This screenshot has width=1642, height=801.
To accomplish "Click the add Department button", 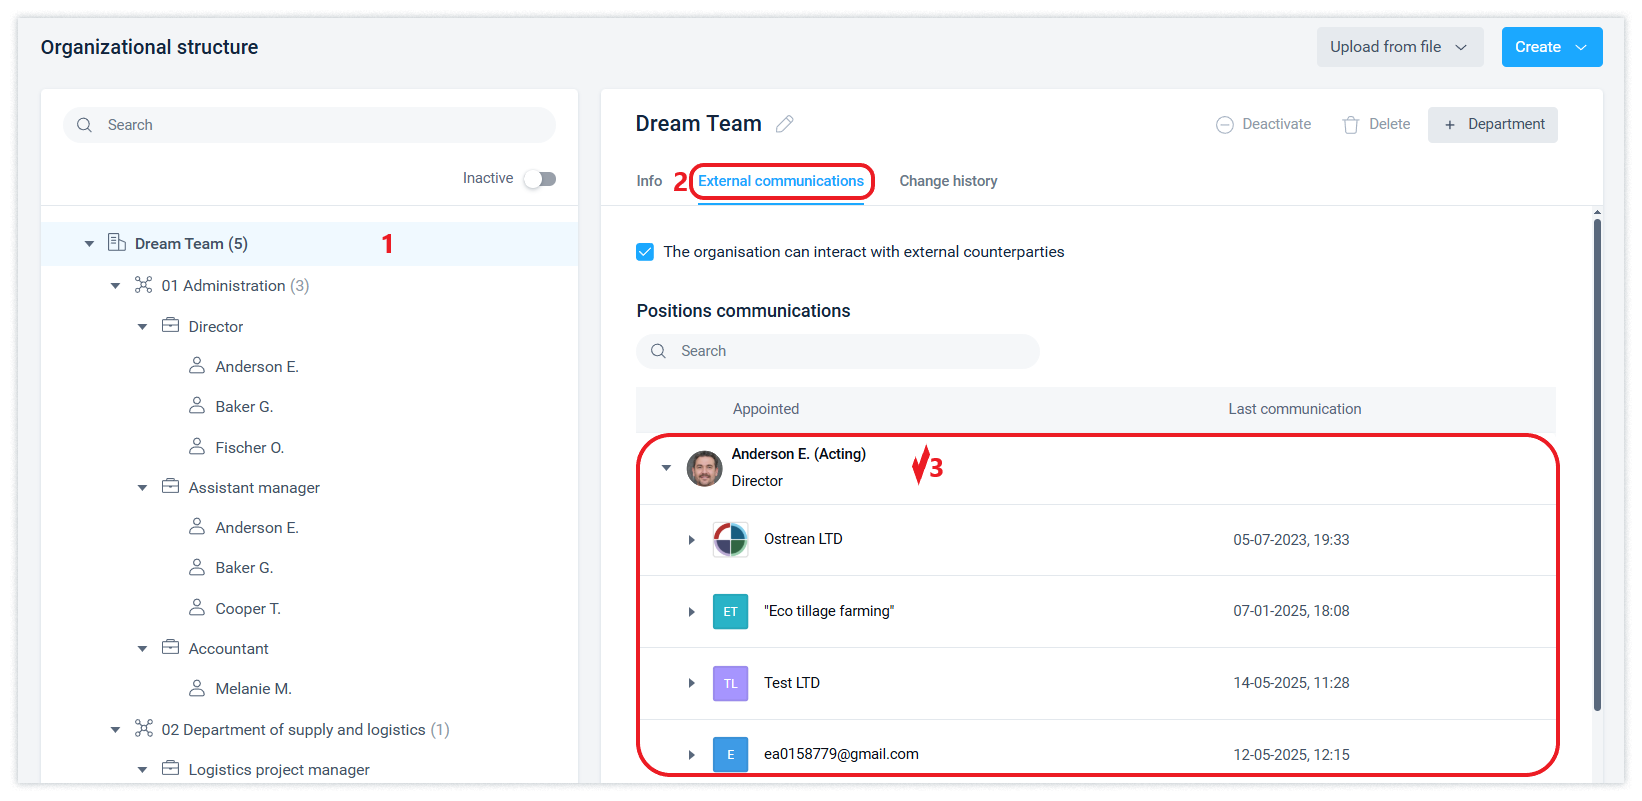I will tap(1492, 125).
